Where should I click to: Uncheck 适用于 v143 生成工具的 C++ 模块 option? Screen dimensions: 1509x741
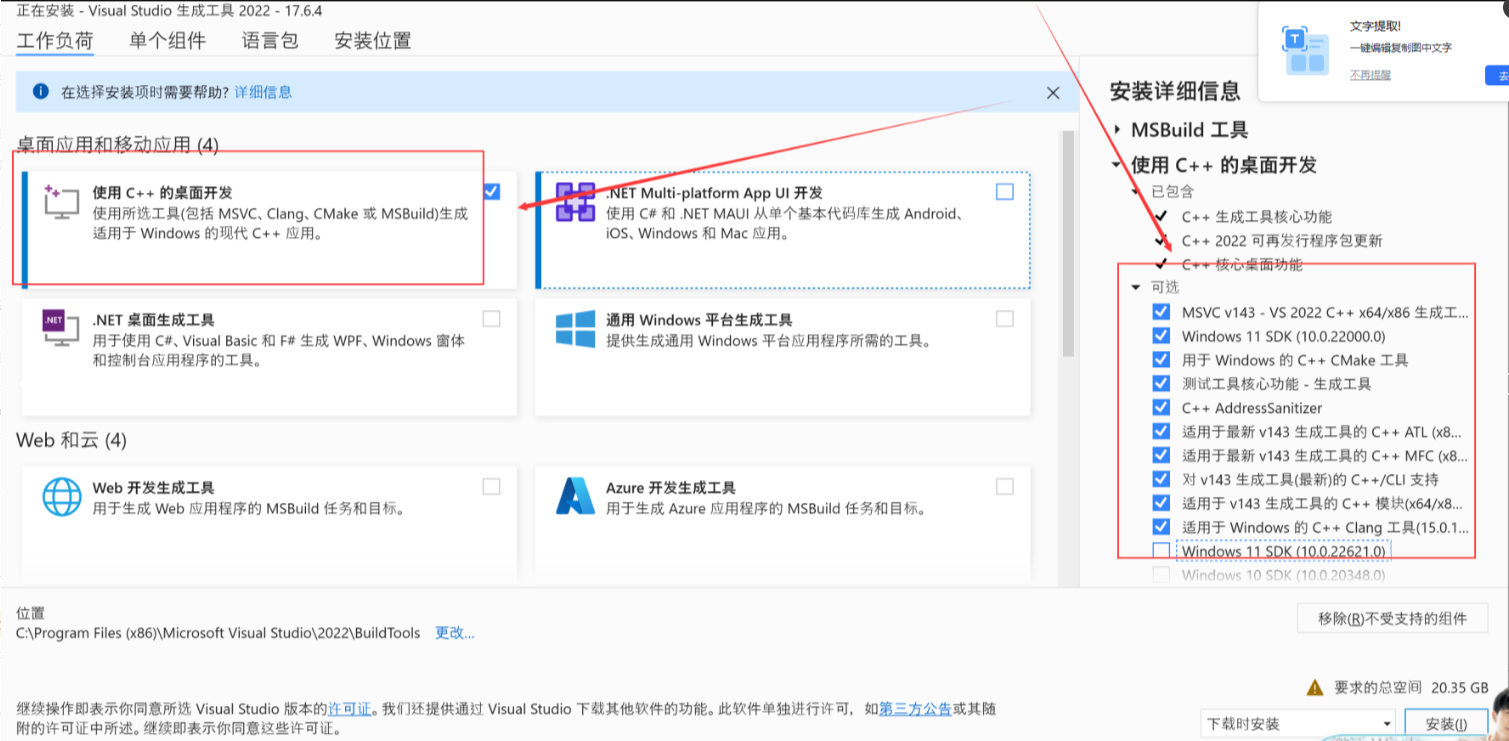1161,503
